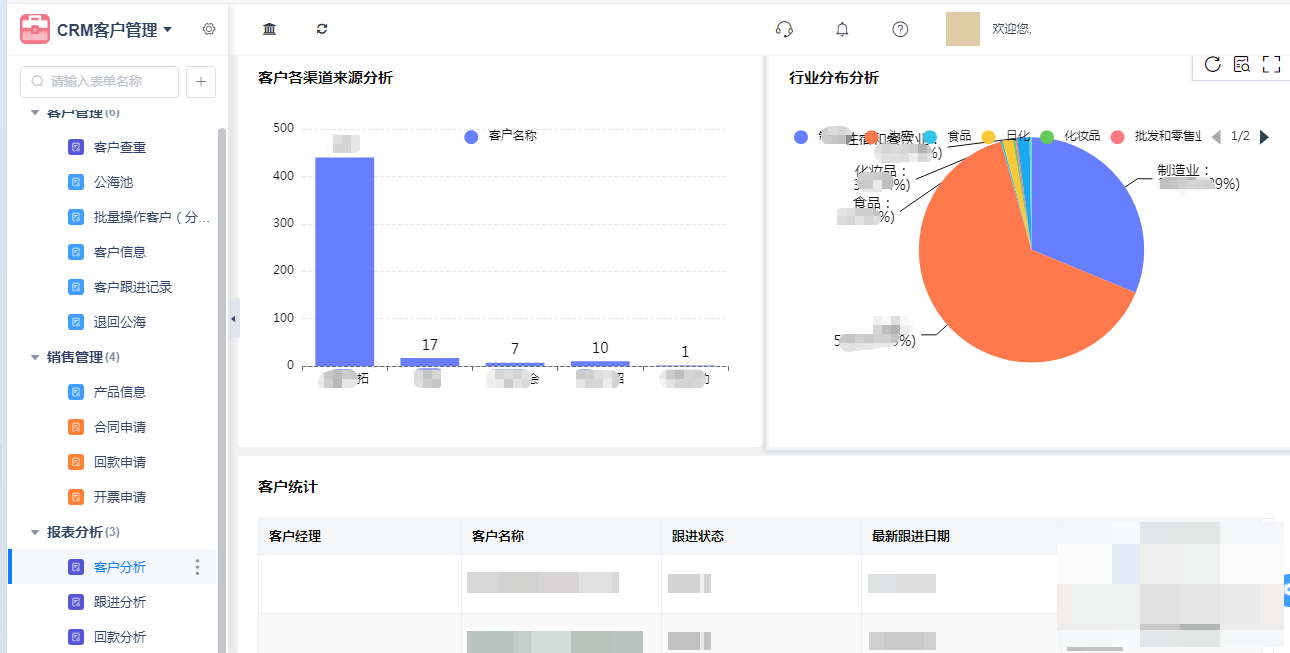Viewport: 1290px width, 653px height.
Task: Open 跟进分析 report
Action: (120, 602)
